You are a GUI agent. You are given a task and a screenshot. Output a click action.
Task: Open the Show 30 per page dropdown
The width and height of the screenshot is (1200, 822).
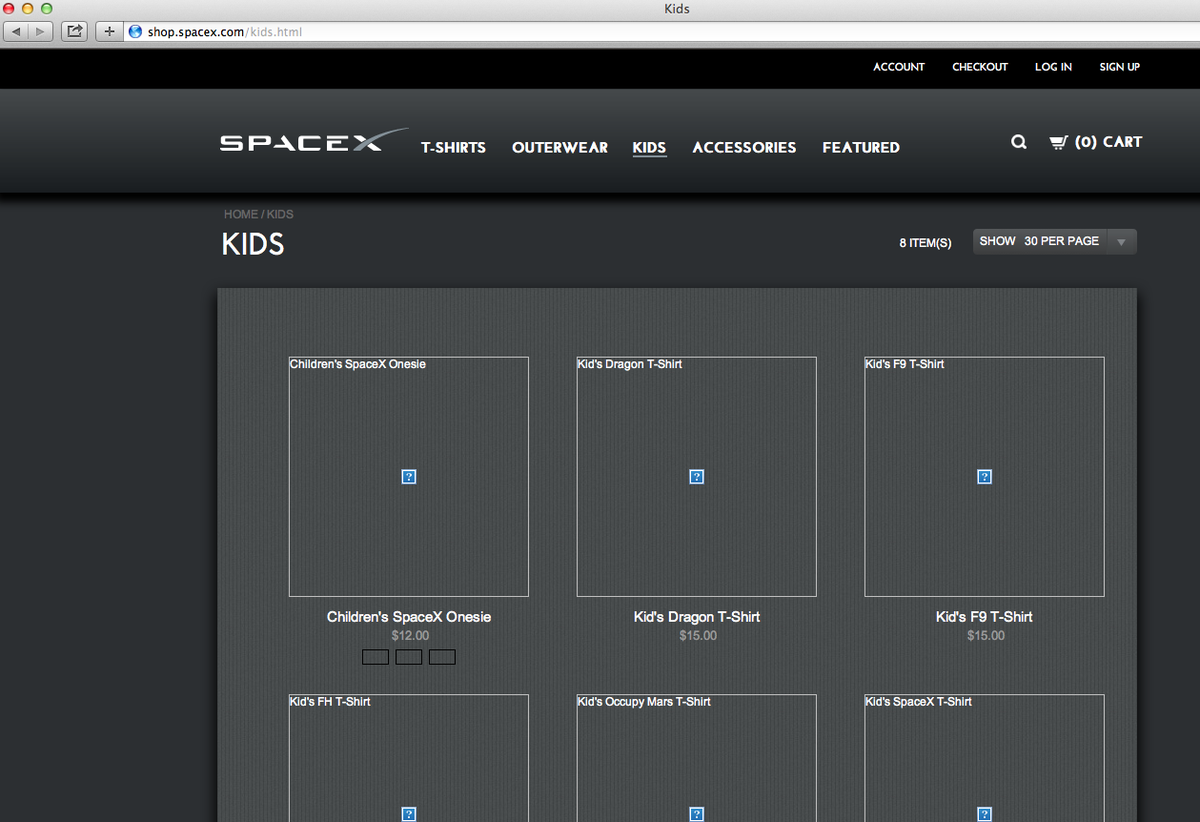click(x=1055, y=241)
